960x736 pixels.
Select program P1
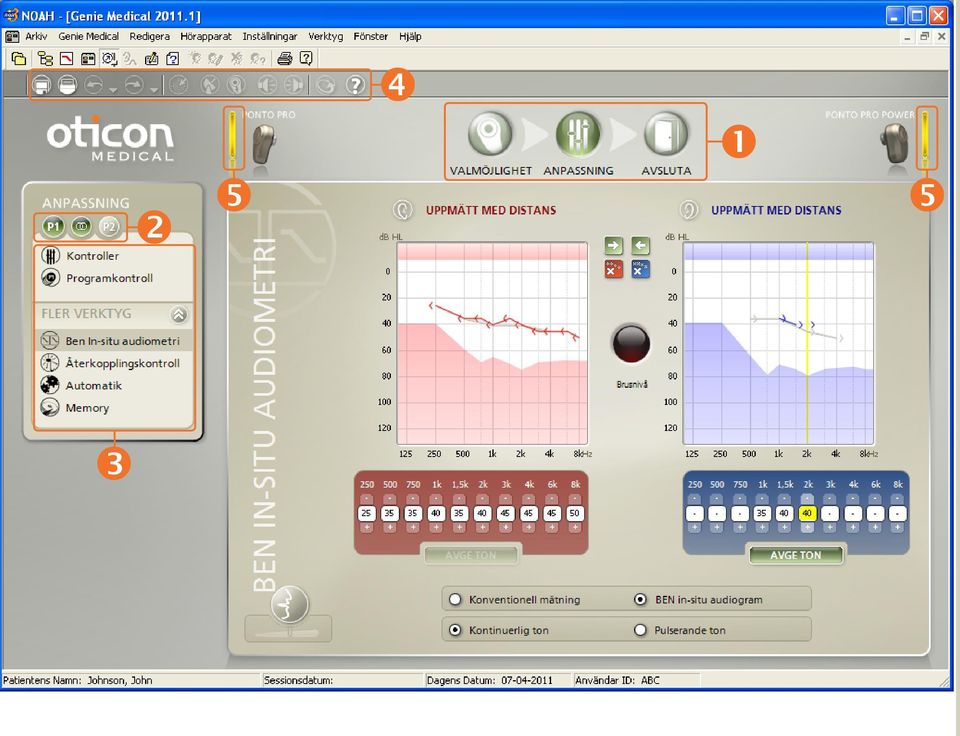53,227
